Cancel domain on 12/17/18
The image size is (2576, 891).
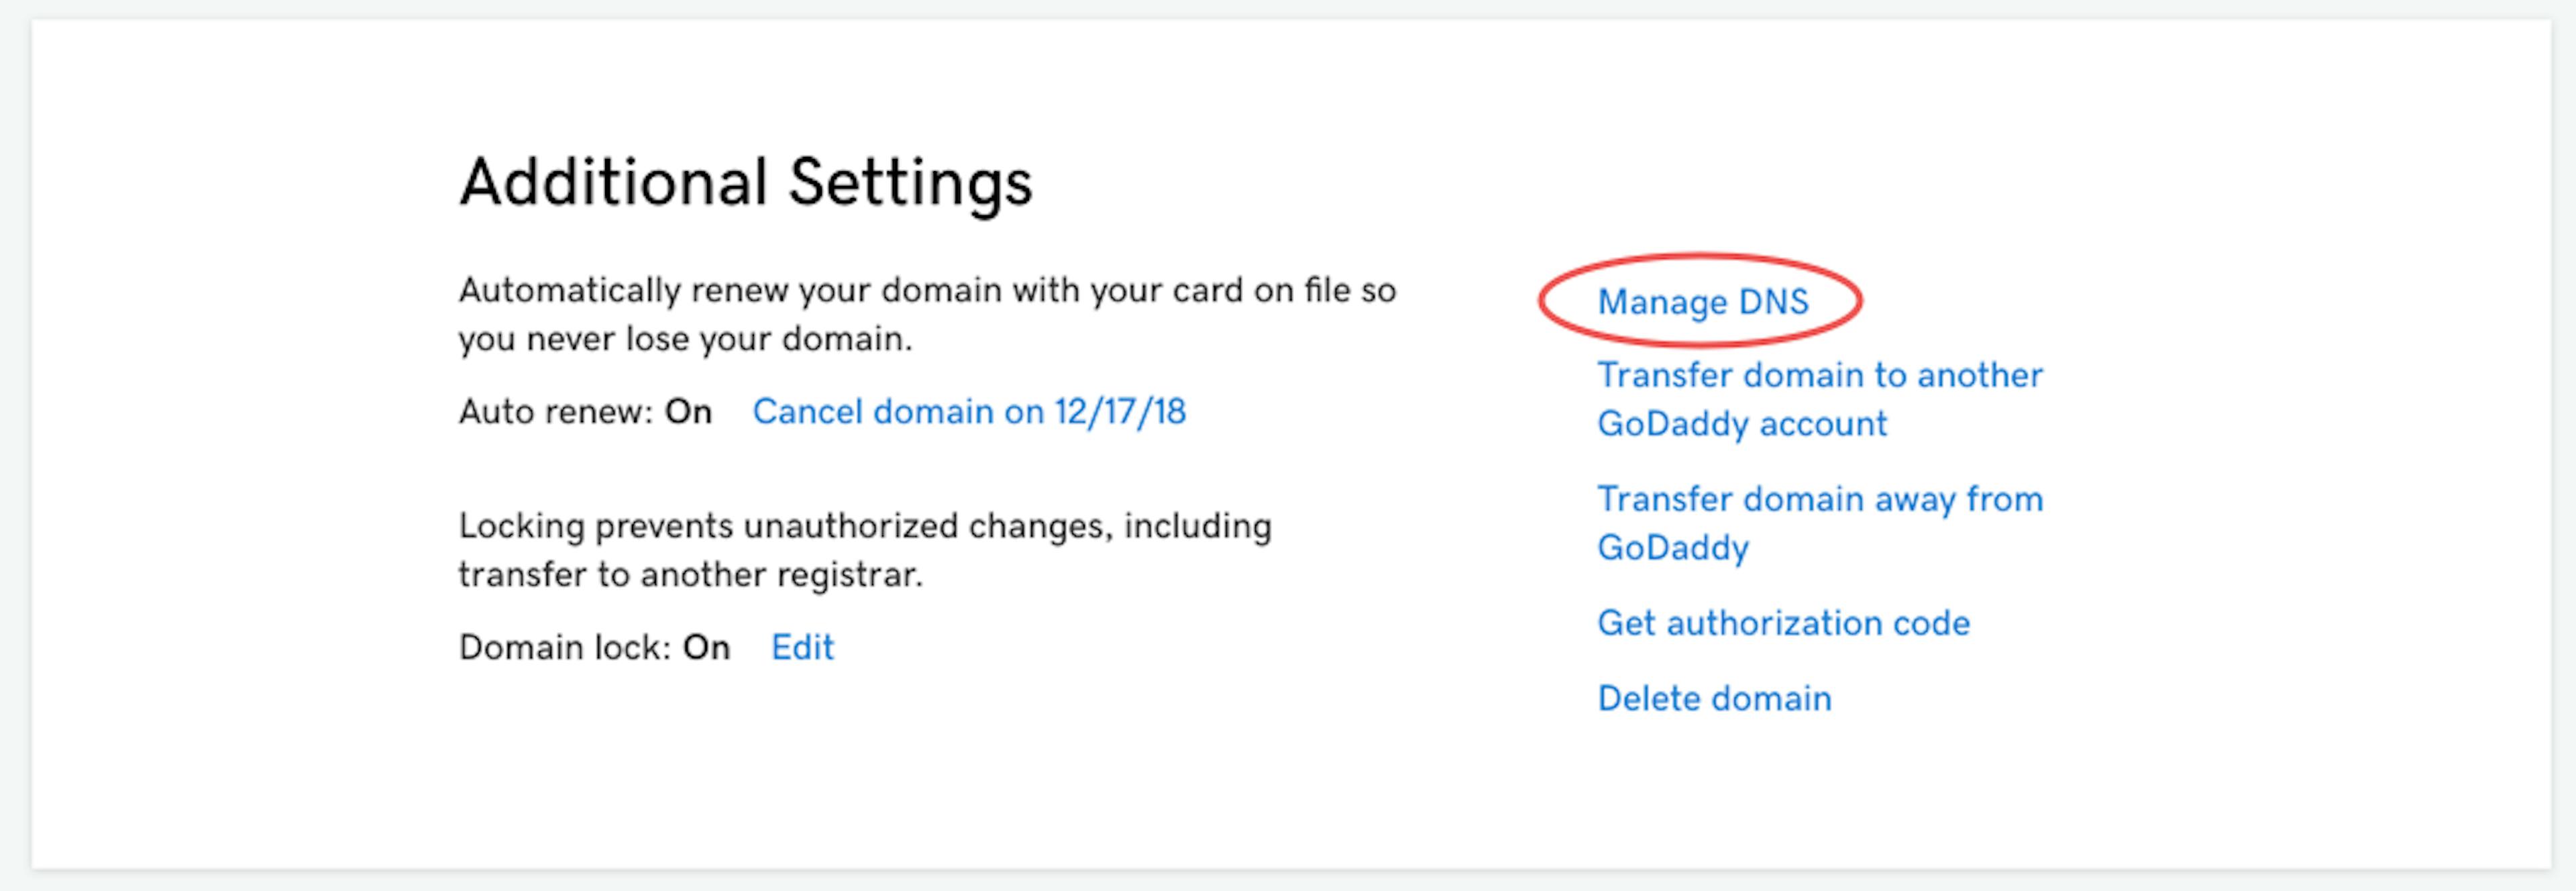pyautogui.click(x=968, y=412)
